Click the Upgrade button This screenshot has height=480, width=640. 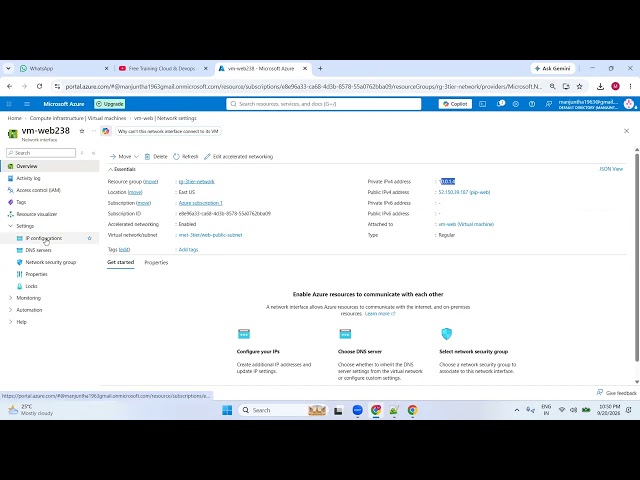pyautogui.click(x=110, y=104)
